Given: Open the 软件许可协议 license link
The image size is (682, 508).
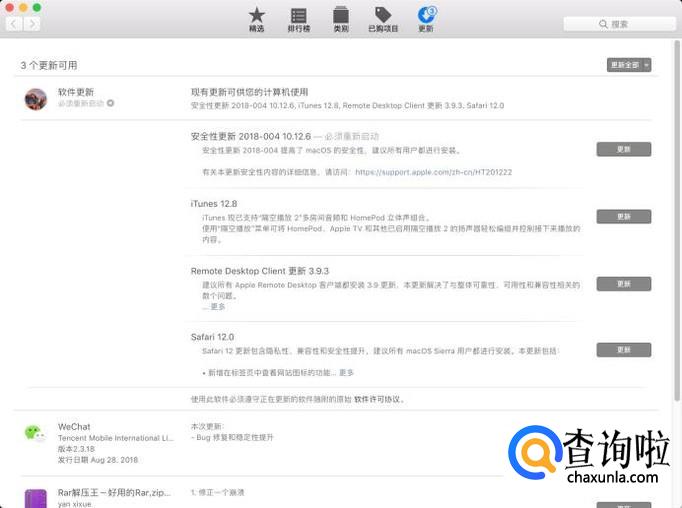Looking at the screenshot, I should 378,399.
